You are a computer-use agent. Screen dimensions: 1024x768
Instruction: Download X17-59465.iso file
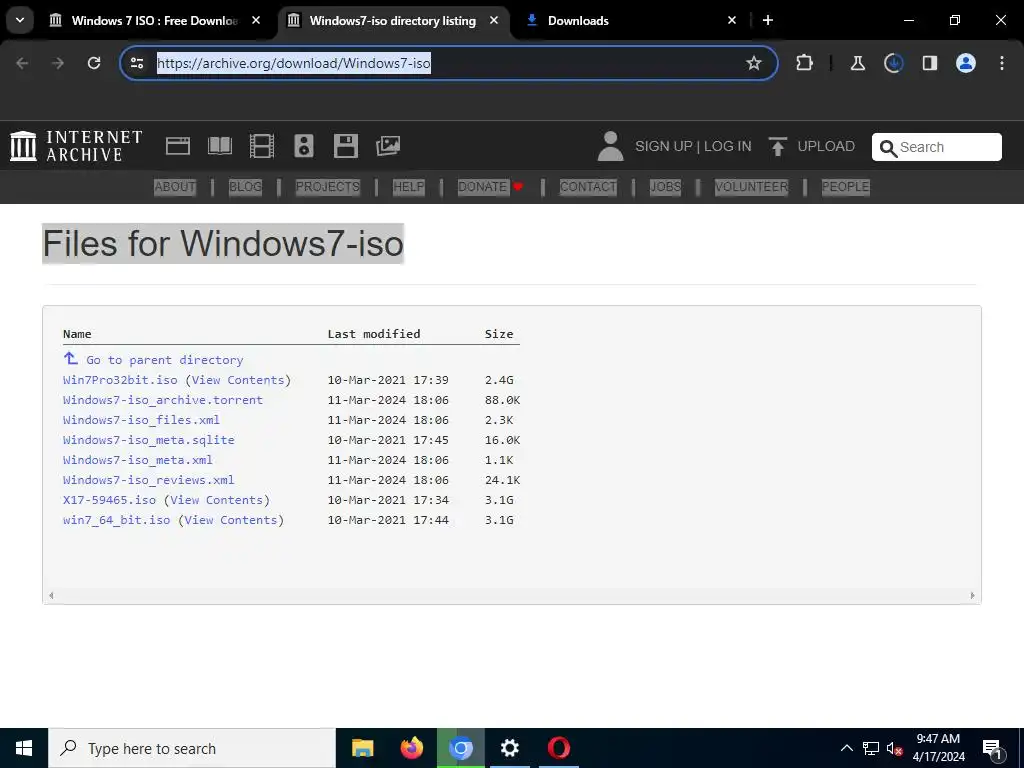coord(109,500)
